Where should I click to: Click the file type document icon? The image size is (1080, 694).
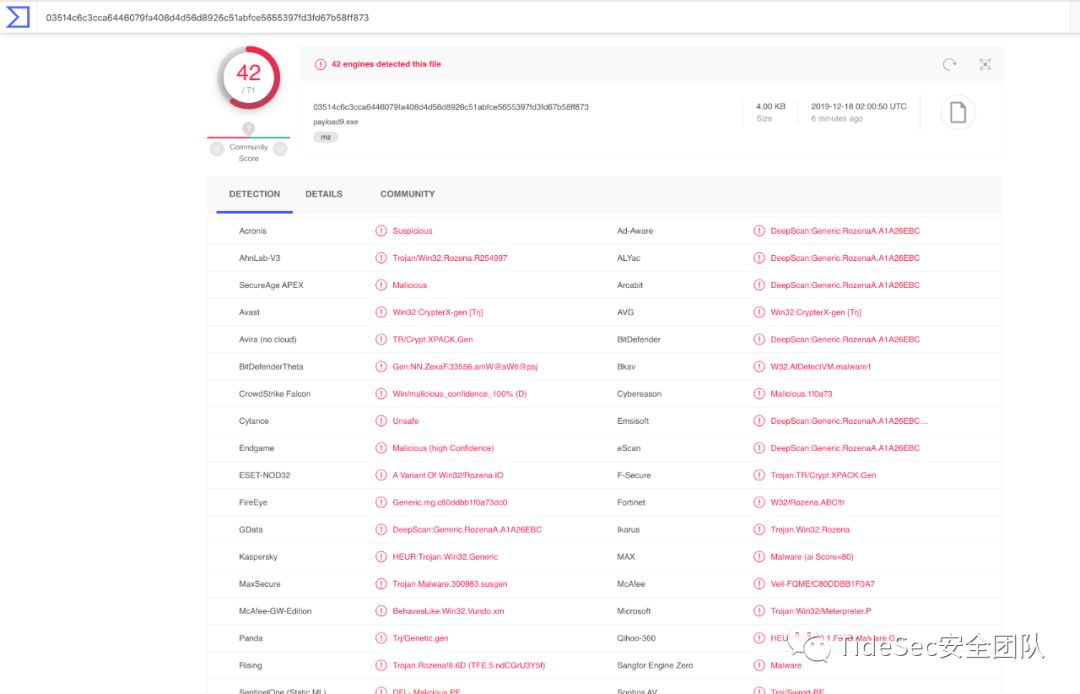(957, 112)
